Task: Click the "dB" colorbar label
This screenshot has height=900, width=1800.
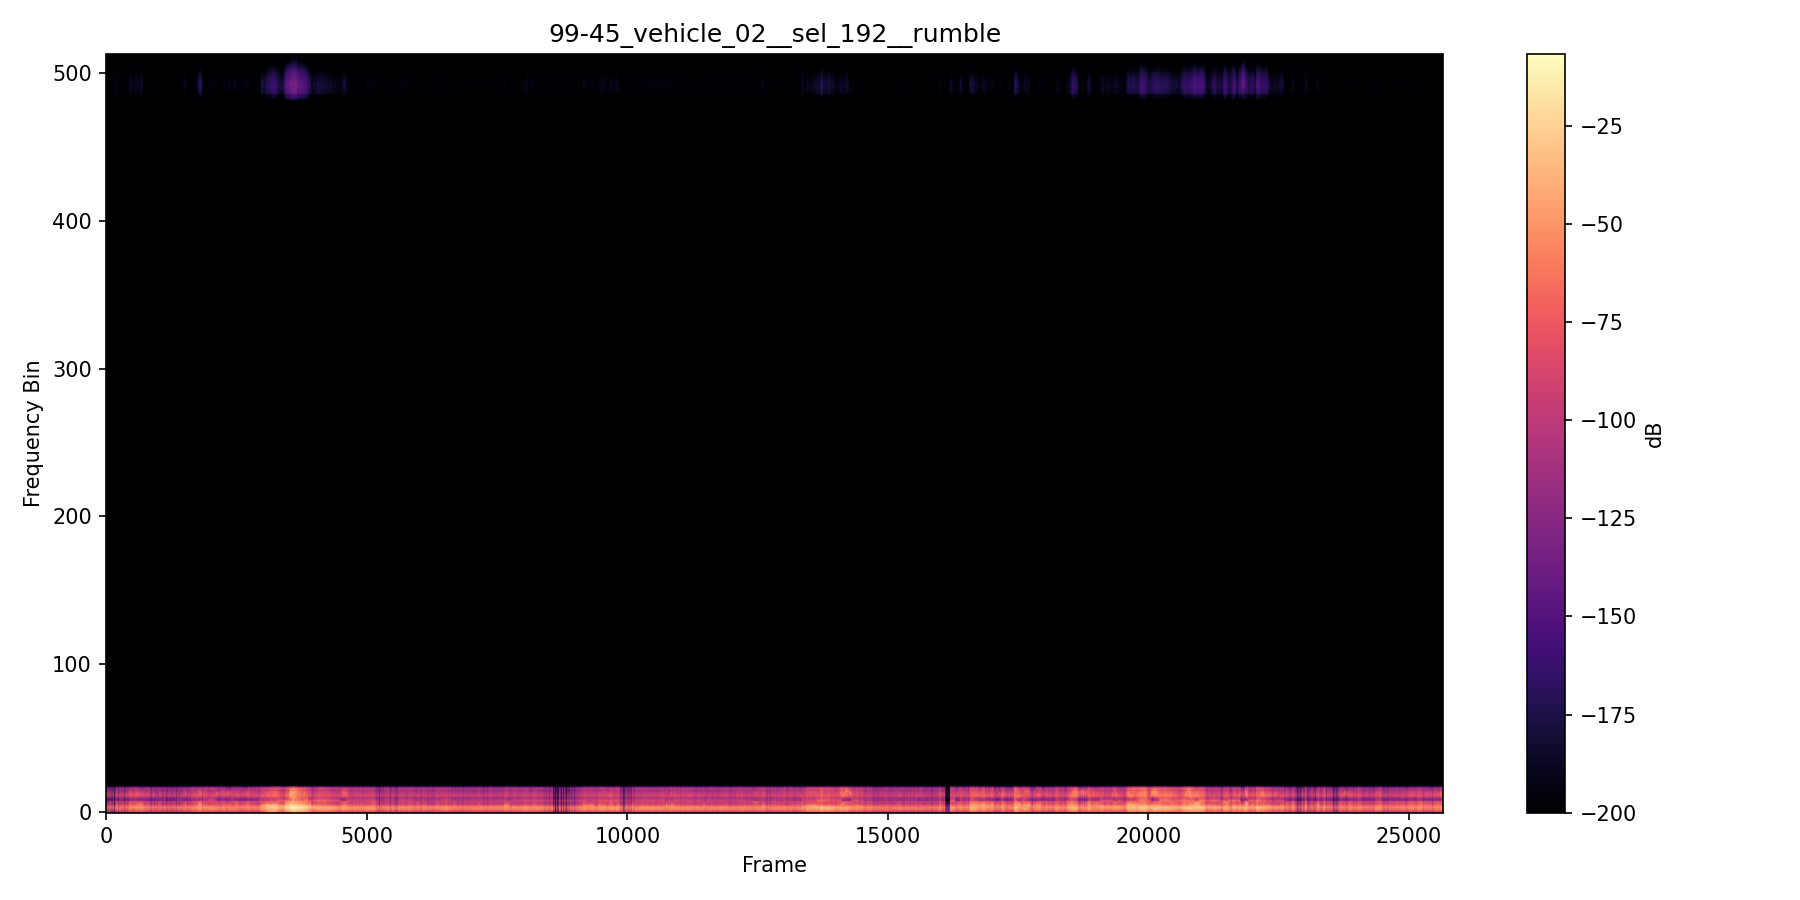Action: point(1652,433)
